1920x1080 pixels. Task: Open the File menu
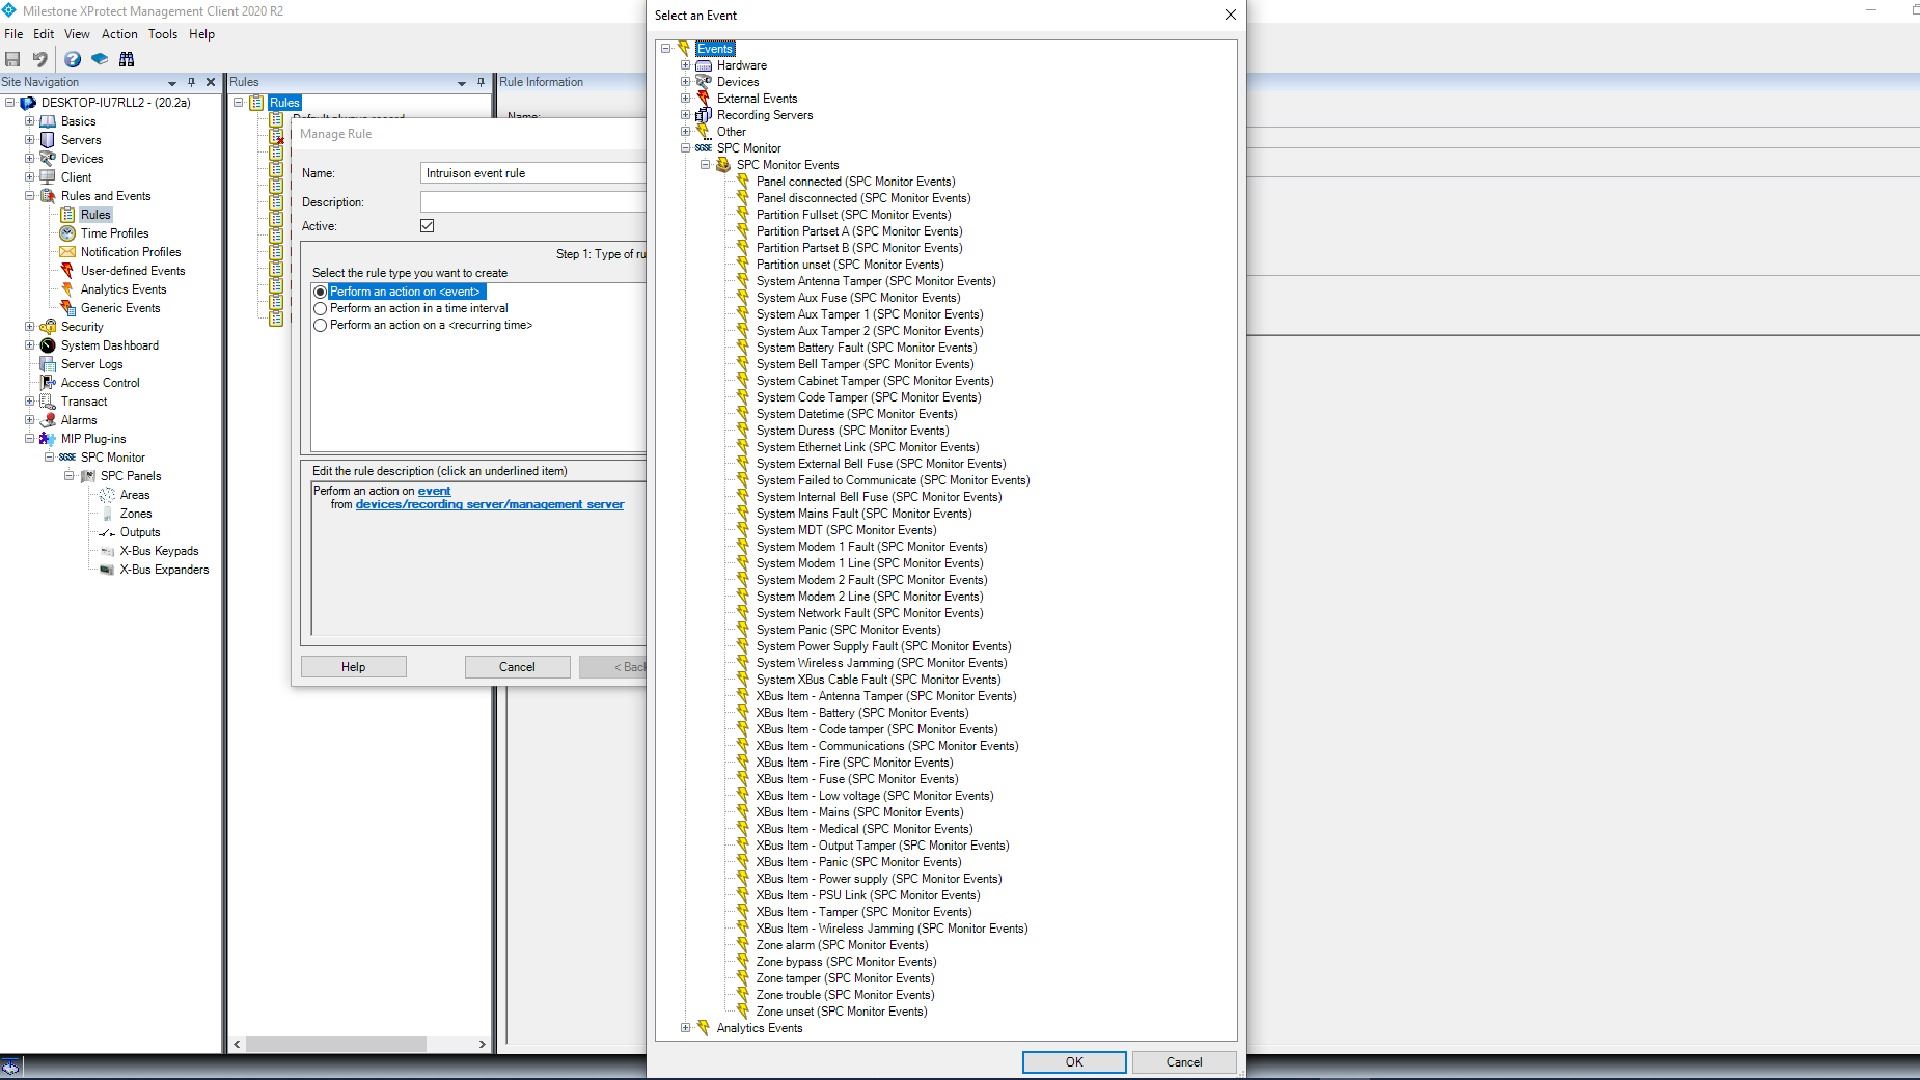click(x=14, y=34)
